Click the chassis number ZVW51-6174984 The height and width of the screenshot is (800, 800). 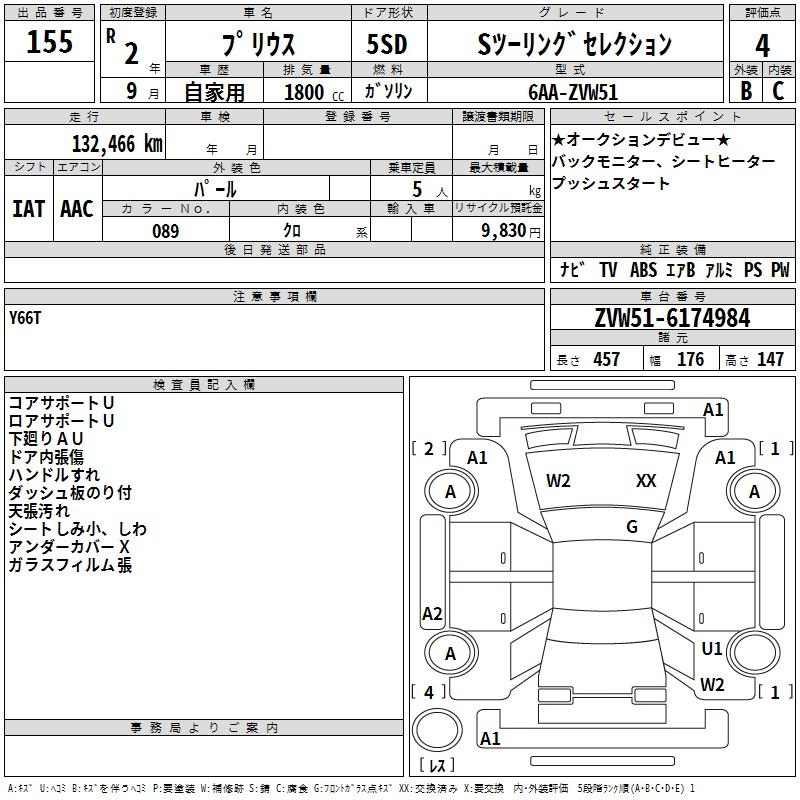coord(672,319)
